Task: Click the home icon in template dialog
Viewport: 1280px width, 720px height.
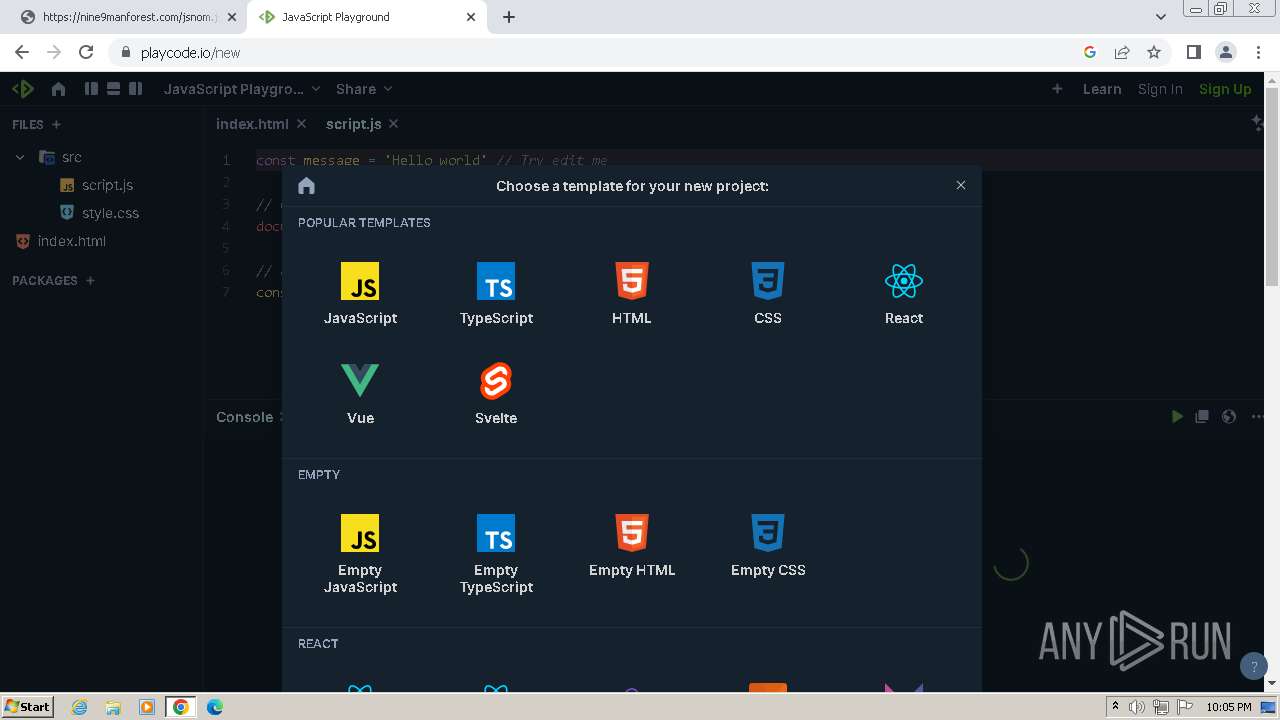Action: 307,186
